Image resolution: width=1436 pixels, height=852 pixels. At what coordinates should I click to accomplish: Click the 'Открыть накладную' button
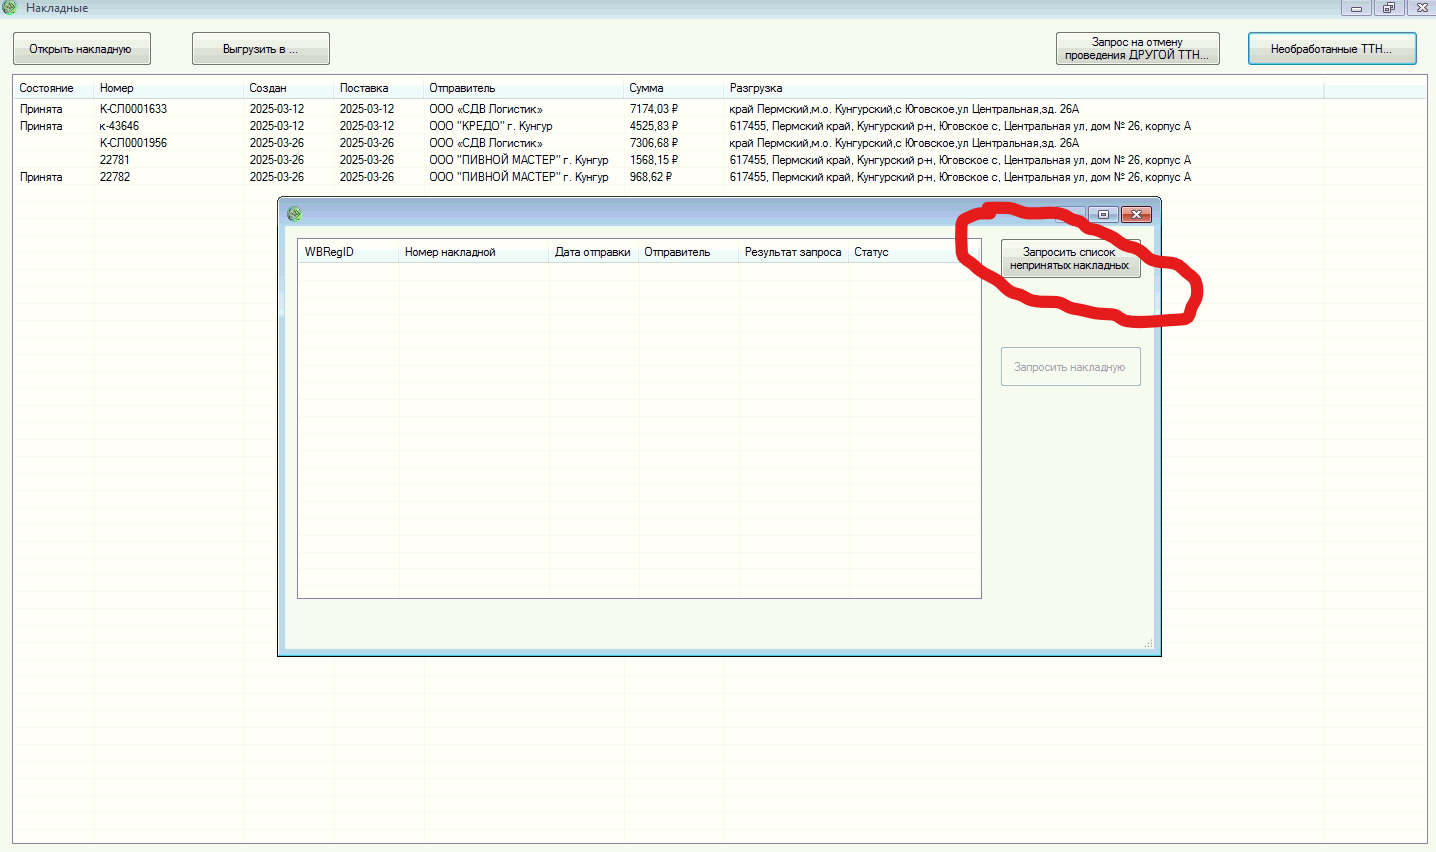click(82, 49)
